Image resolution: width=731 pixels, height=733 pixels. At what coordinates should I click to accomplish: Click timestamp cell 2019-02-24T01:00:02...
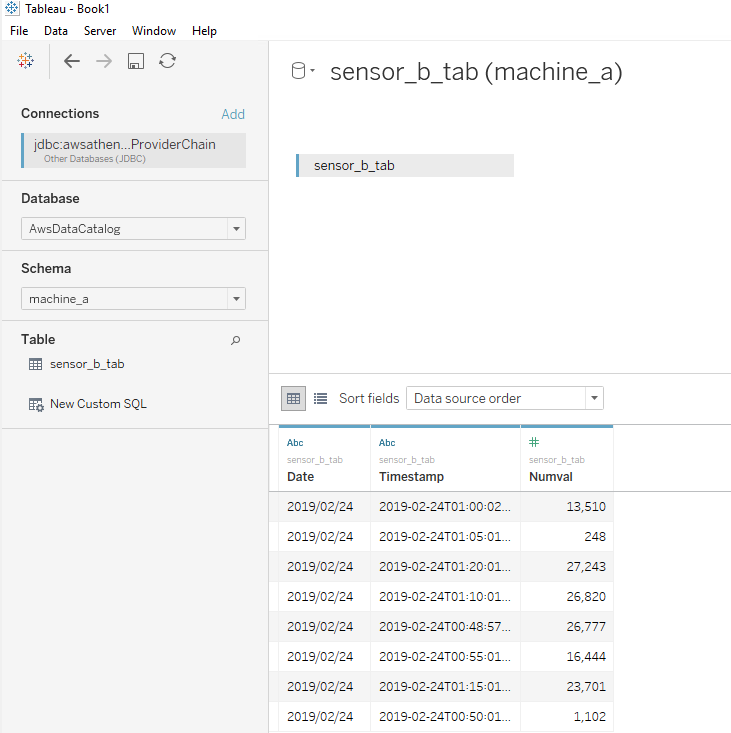445,507
